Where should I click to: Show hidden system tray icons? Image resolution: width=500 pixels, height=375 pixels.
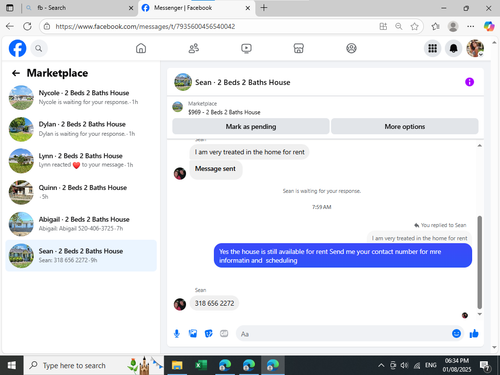pos(381,365)
